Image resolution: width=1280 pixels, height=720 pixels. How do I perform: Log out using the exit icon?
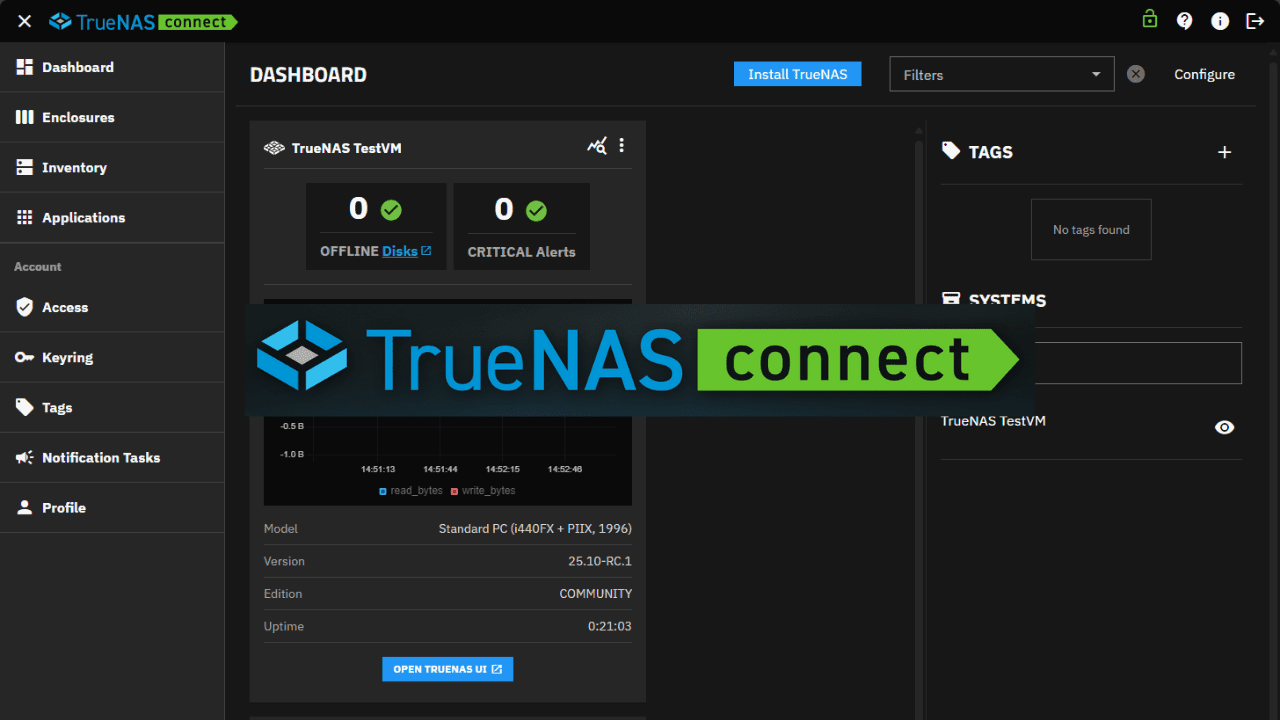click(1255, 21)
